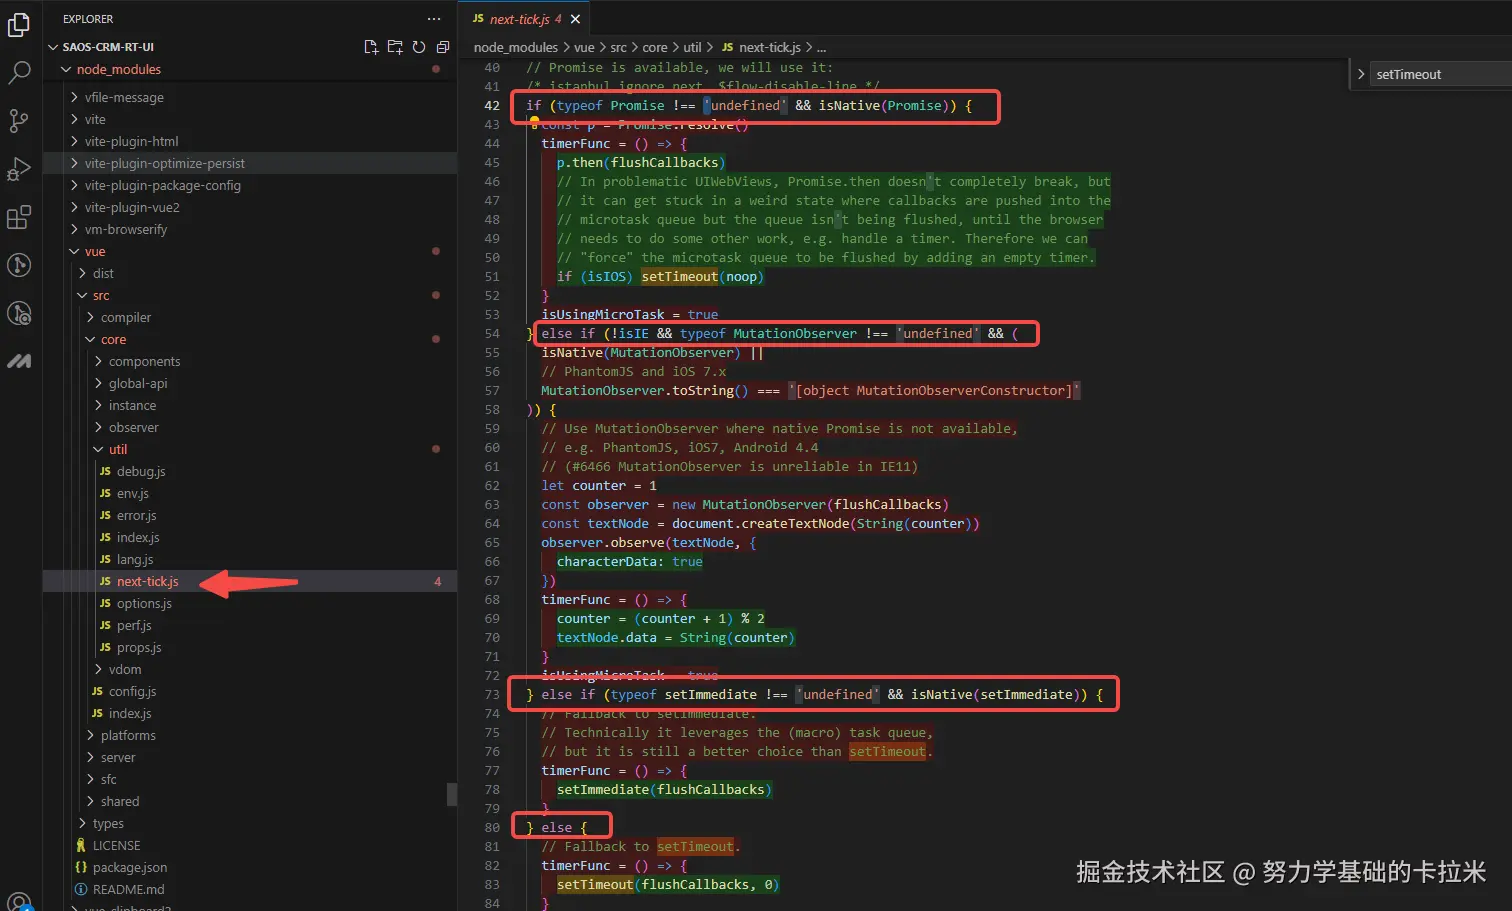Screen dimensions: 1512x911
Task: Open perf.js in the file tree
Action: pyautogui.click(x=250, y=625)
